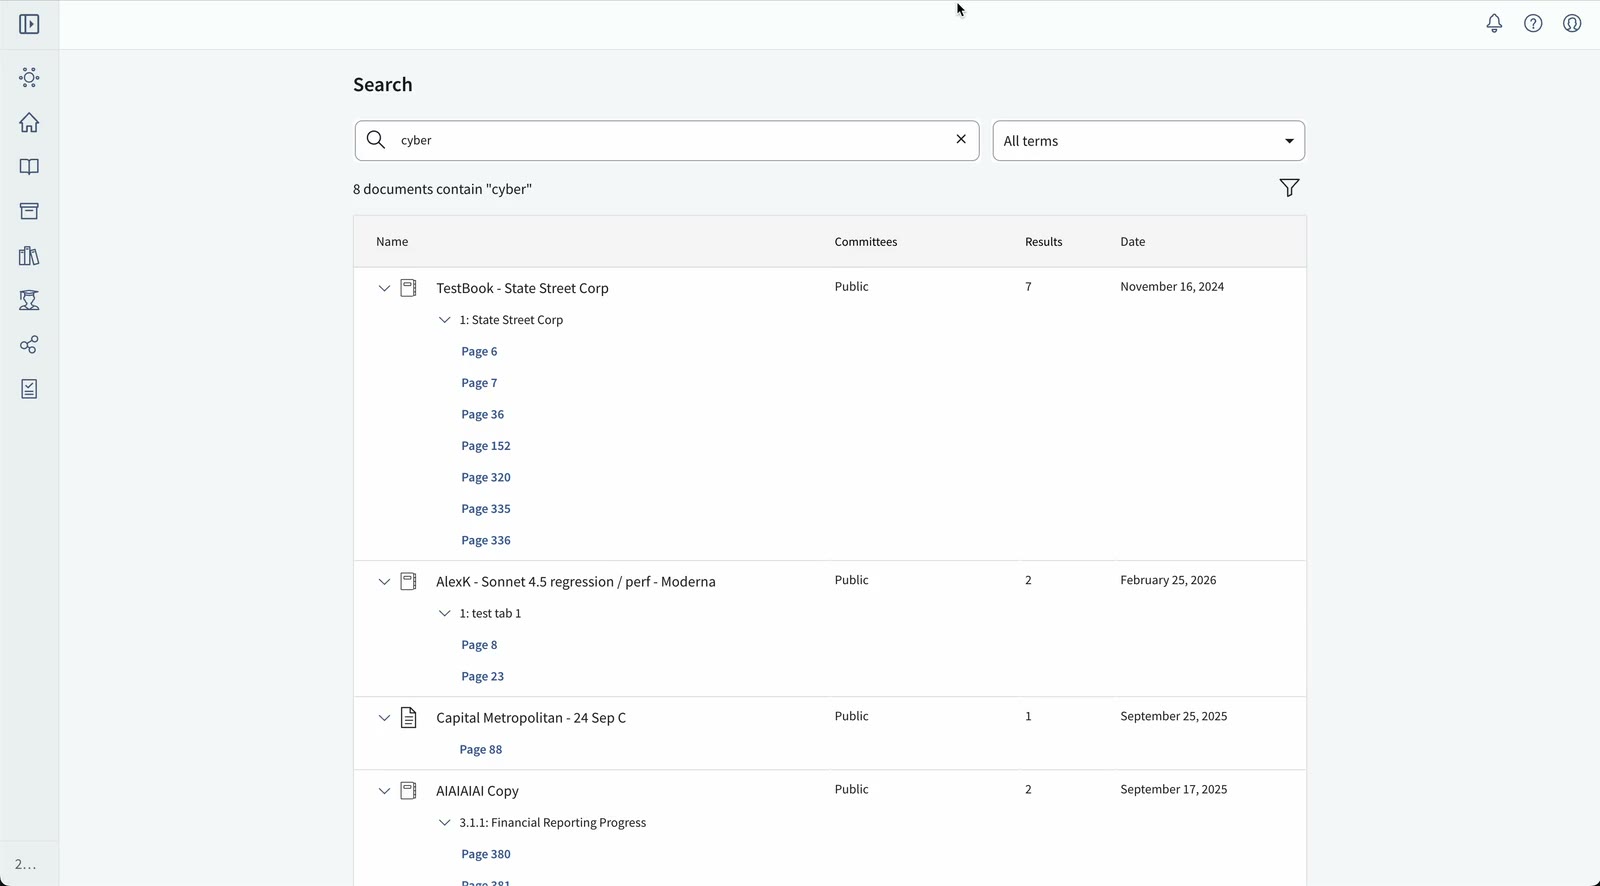Screen dimensions: 1600x886
Task: Click the book icon for TestBook - State Street Corp
Action: (x=409, y=288)
